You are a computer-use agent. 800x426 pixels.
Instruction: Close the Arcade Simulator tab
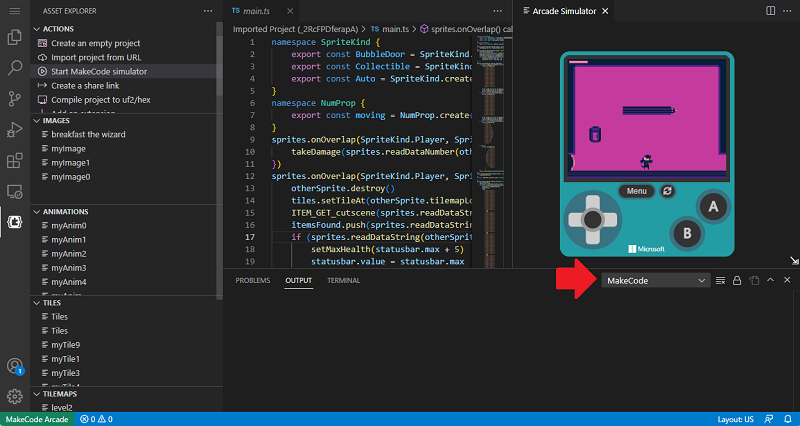click(x=605, y=11)
